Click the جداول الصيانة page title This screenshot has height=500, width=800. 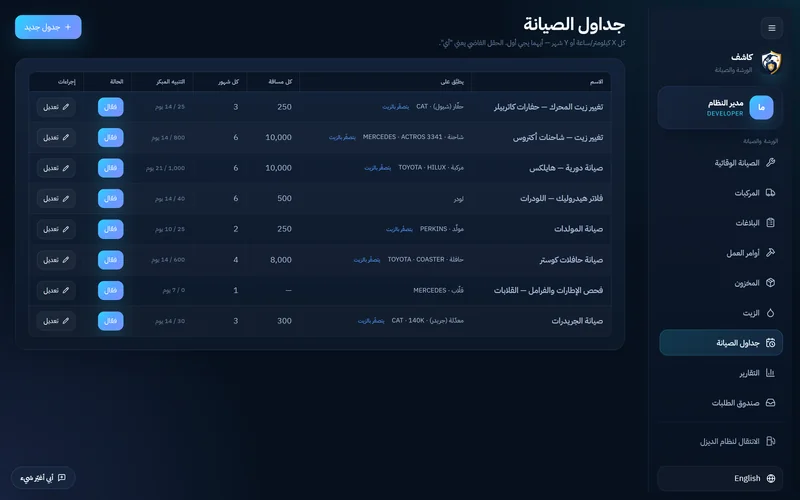coord(574,24)
